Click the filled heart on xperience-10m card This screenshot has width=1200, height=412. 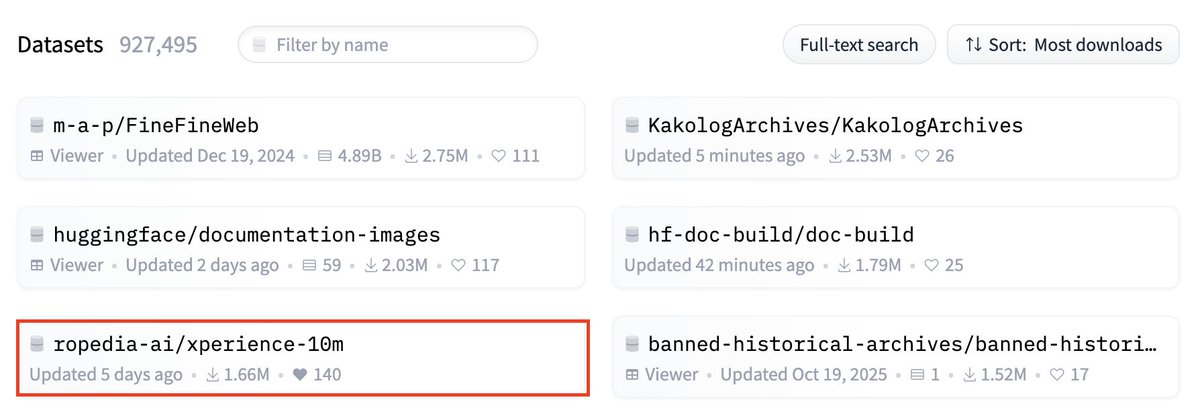tap(298, 375)
